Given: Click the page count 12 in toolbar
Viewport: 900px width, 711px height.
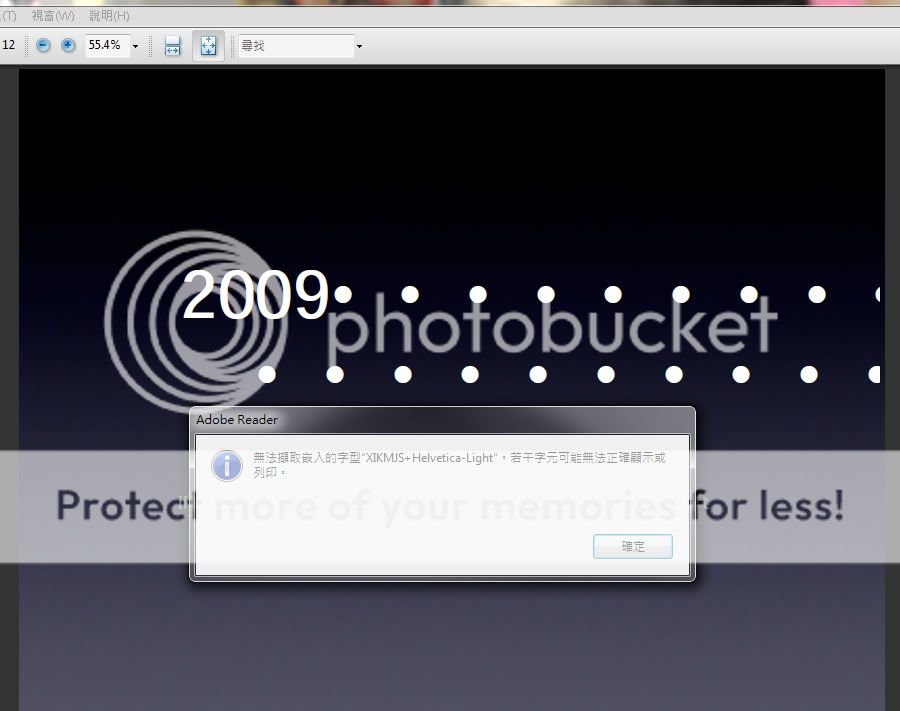Looking at the screenshot, I should (x=8, y=46).
